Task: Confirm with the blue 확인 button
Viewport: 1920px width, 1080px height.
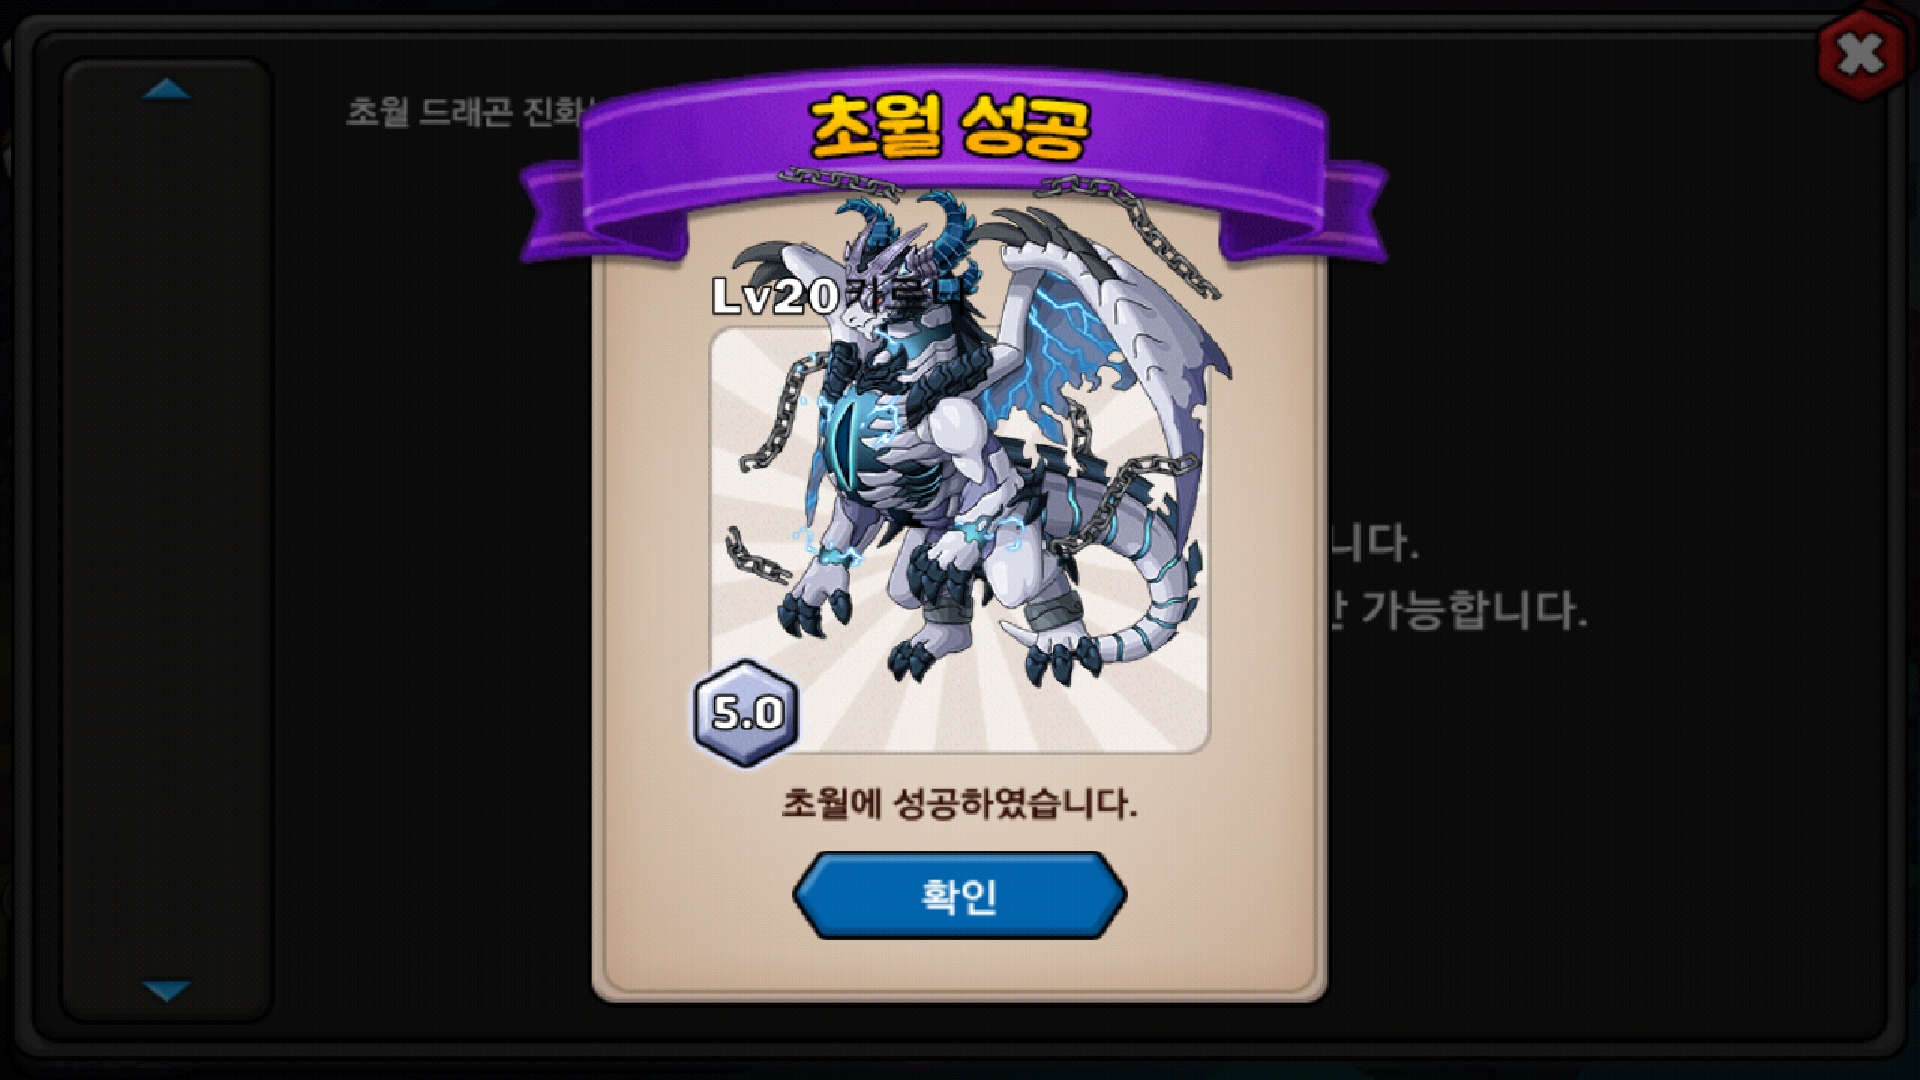Action: tap(959, 895)
